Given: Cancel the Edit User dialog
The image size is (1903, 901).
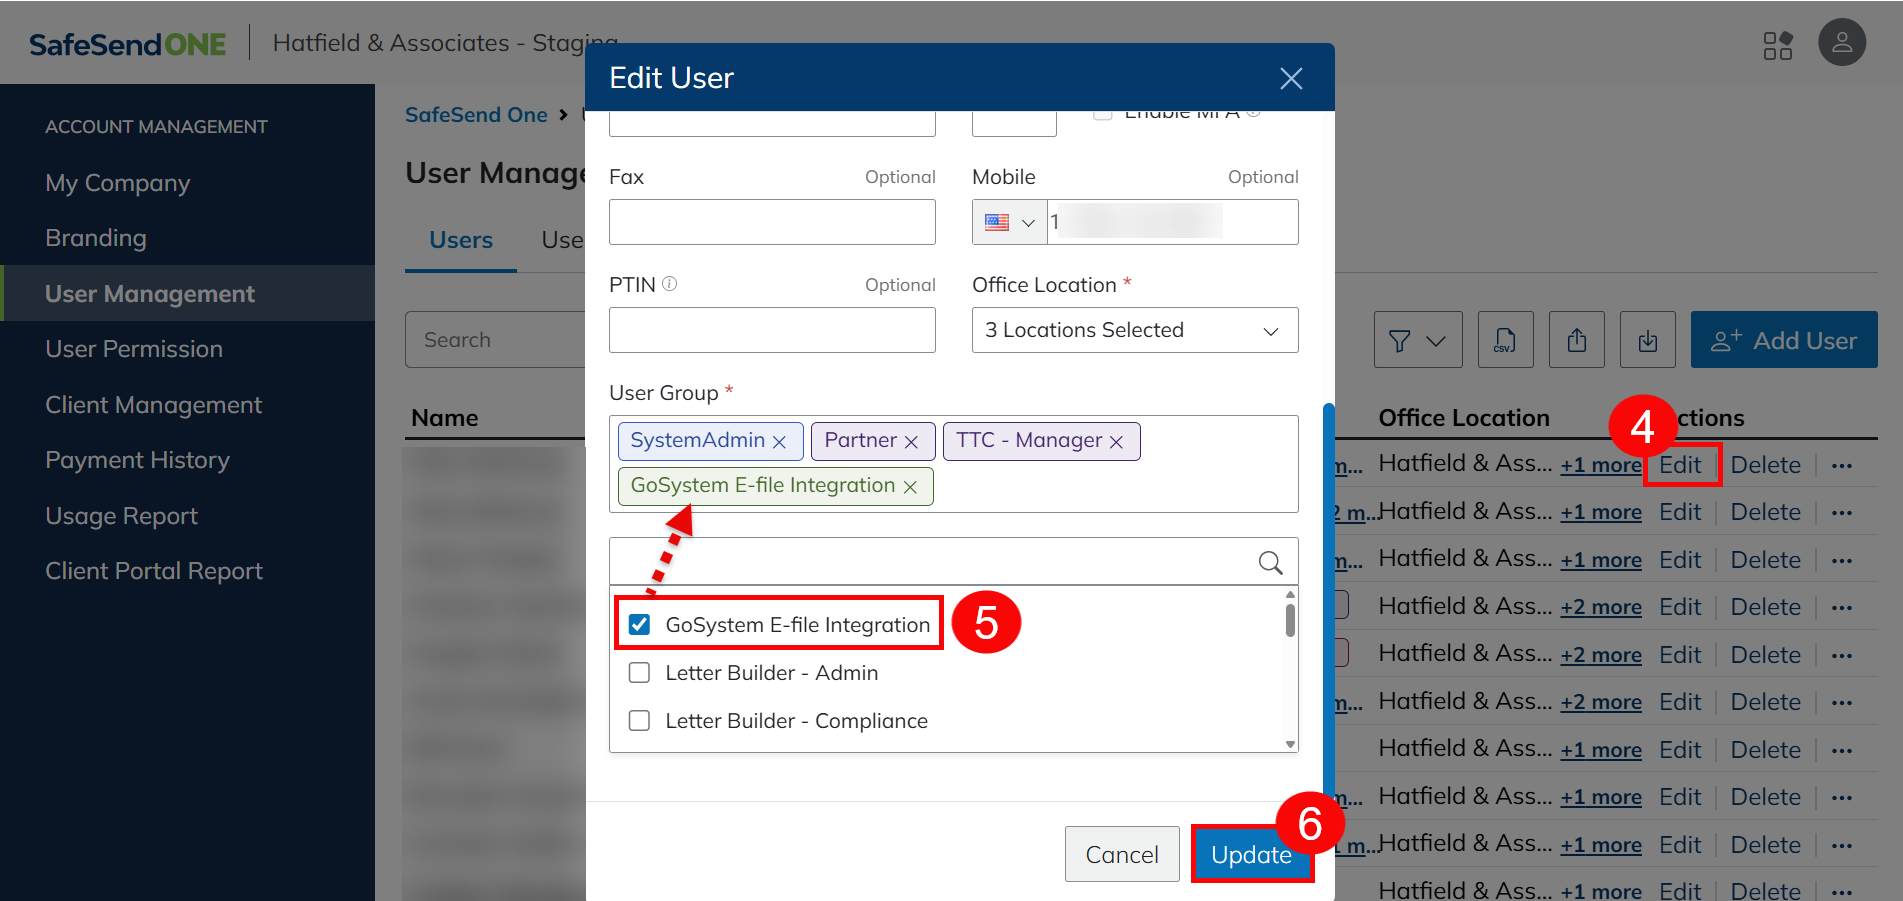Looking at the screenshot, I should pyautogui.click(x=1121, y=855).
